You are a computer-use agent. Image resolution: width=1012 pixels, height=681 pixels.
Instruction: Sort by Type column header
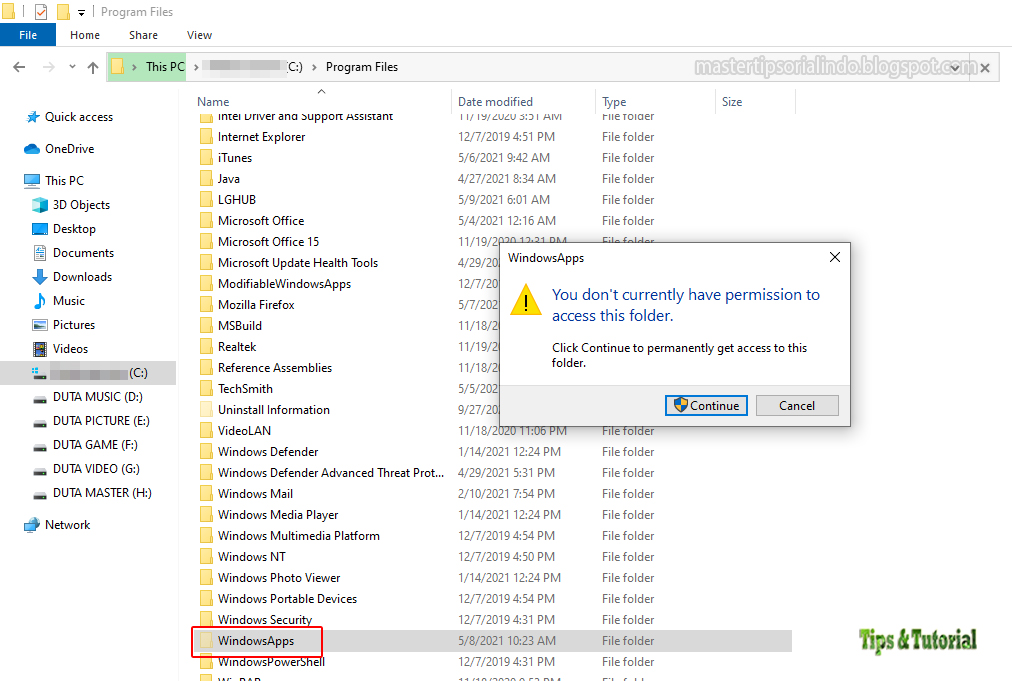tap(614, 101)
